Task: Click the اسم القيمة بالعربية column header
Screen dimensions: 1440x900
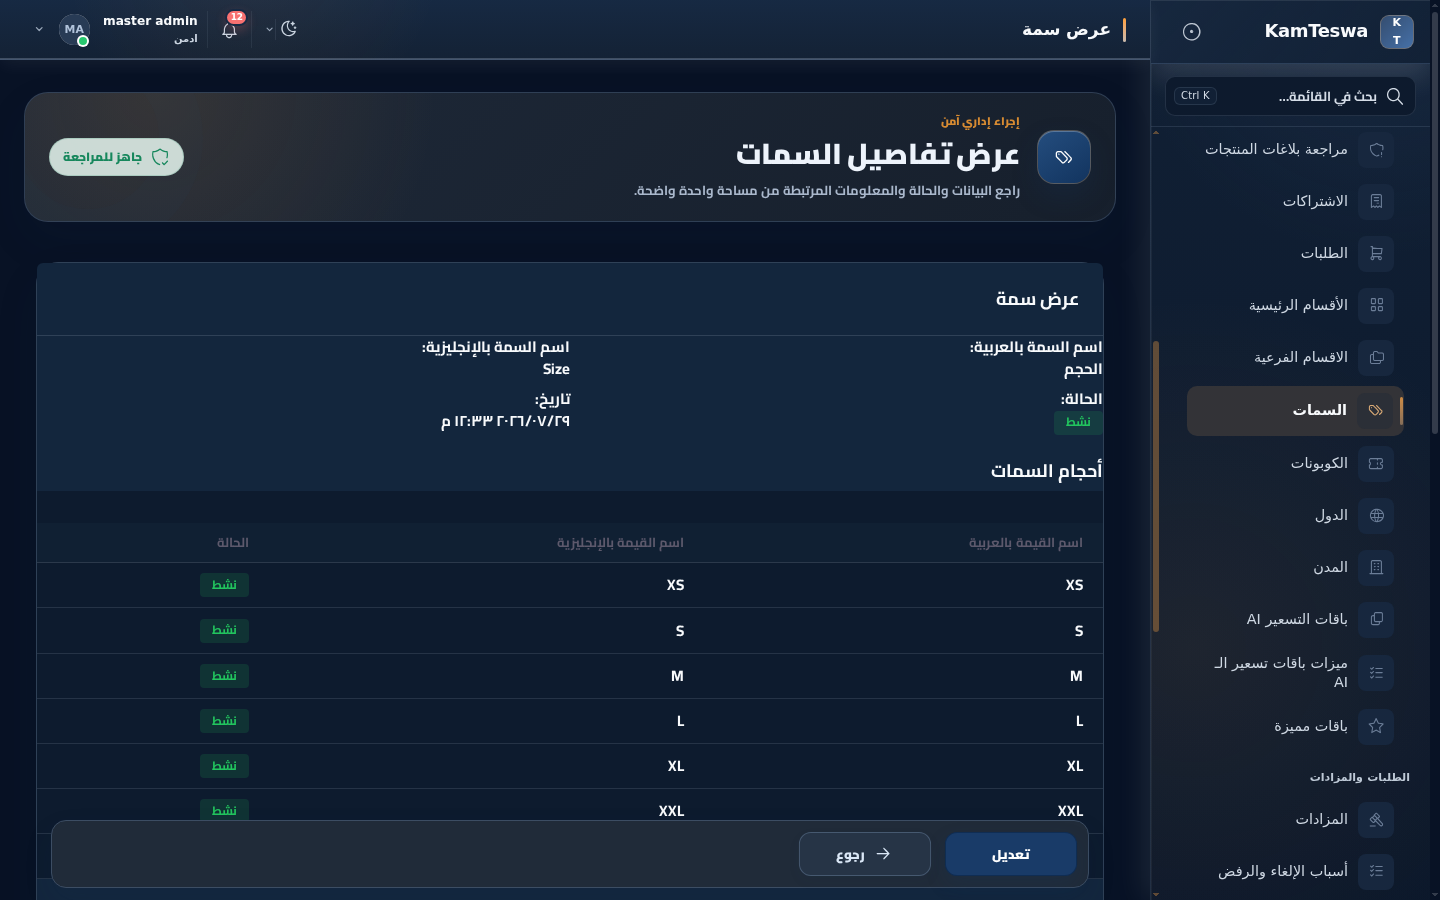Action: (1025, 542)
